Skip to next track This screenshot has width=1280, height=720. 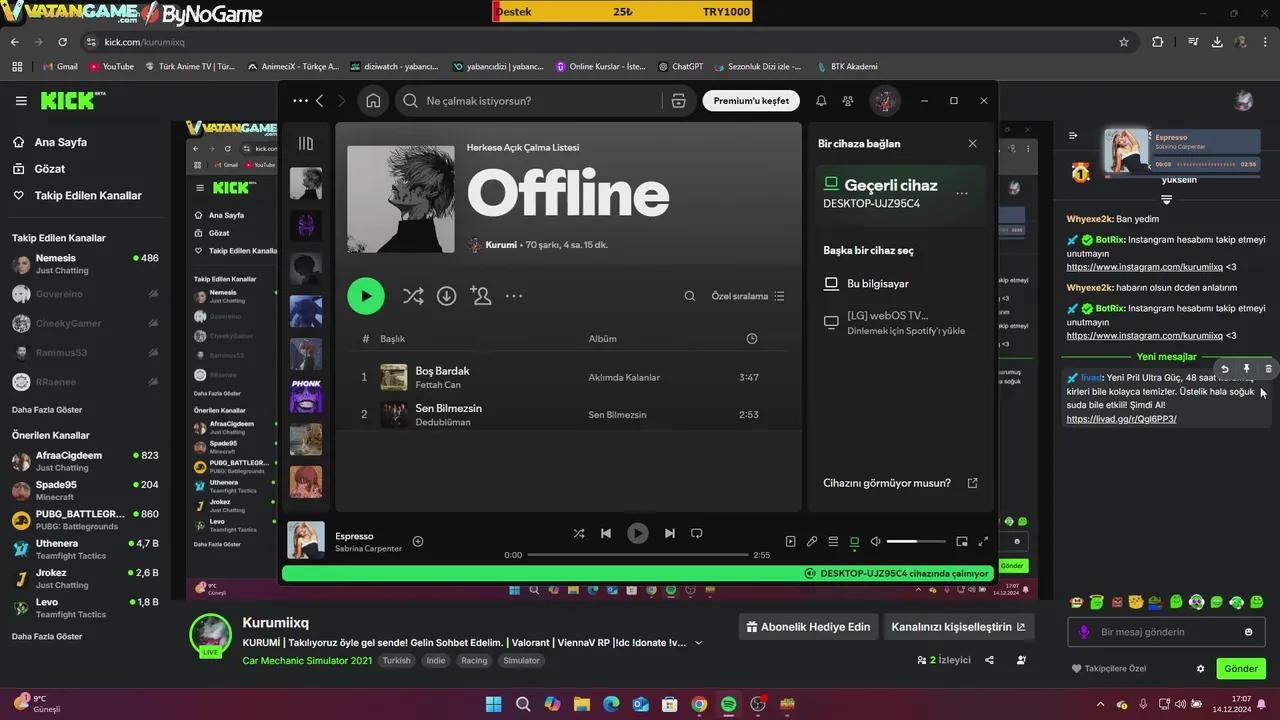click(x=670, y=533)
